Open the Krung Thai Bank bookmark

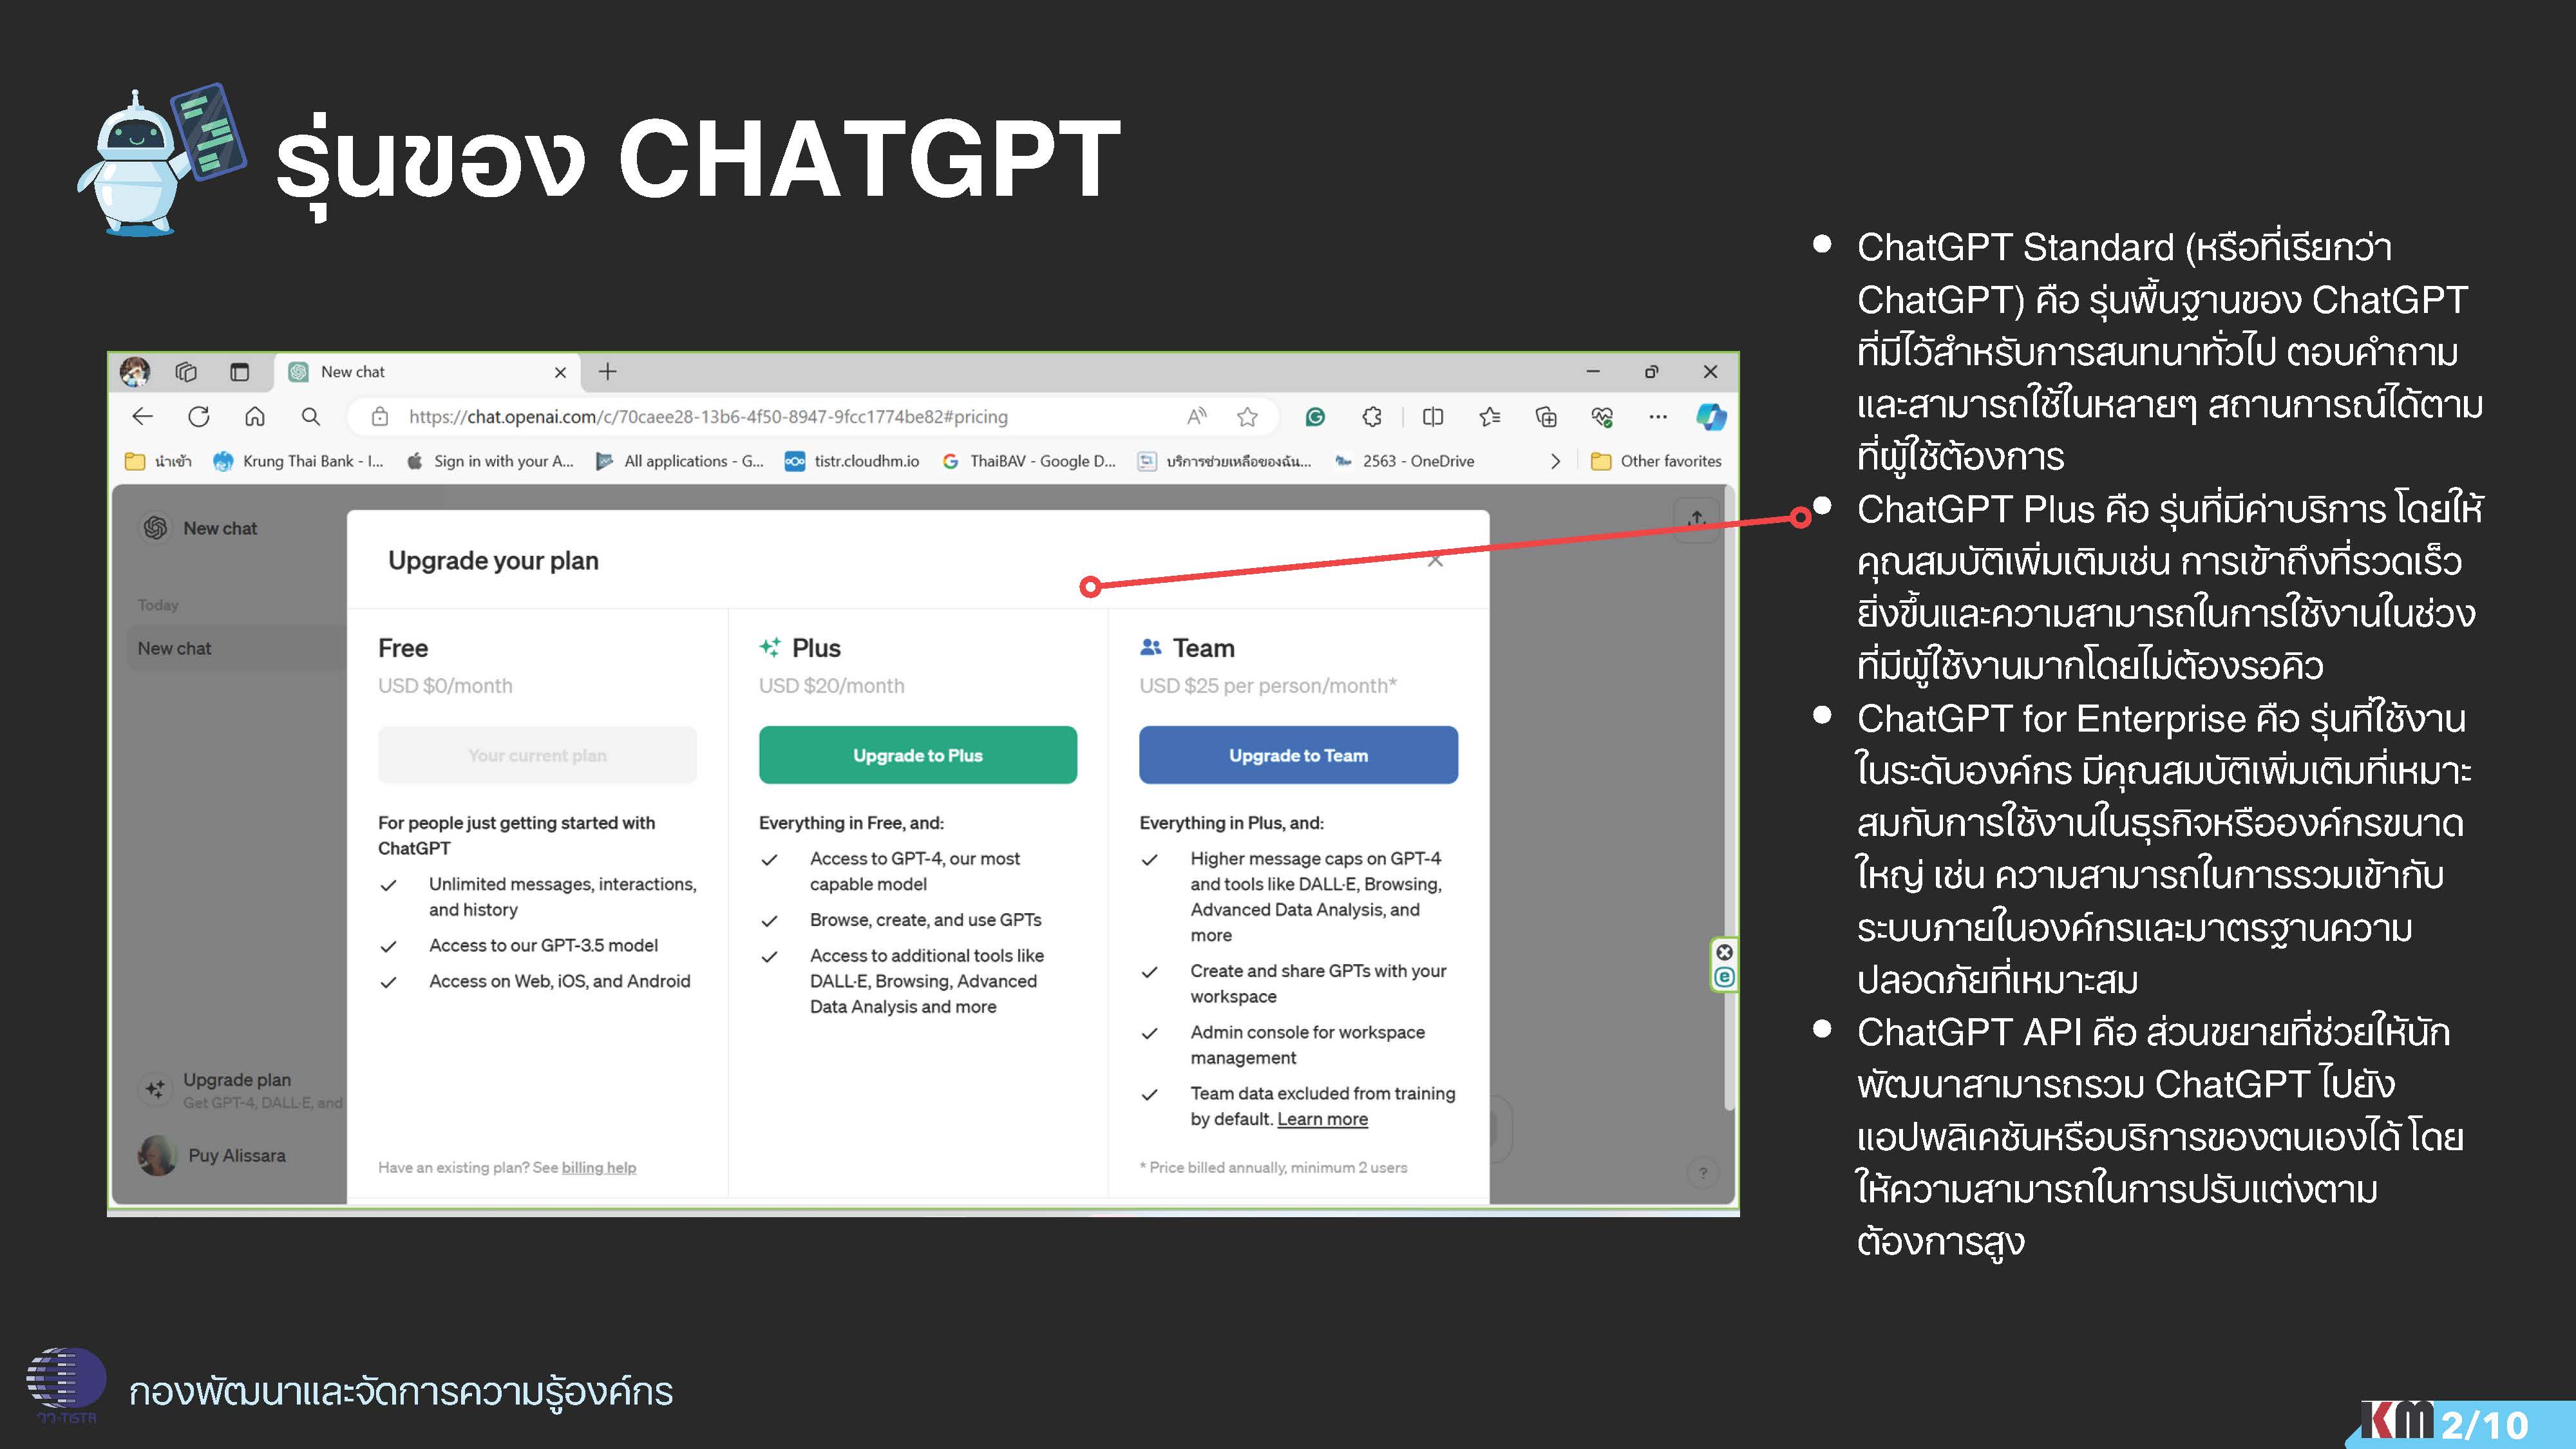point(299,461)
